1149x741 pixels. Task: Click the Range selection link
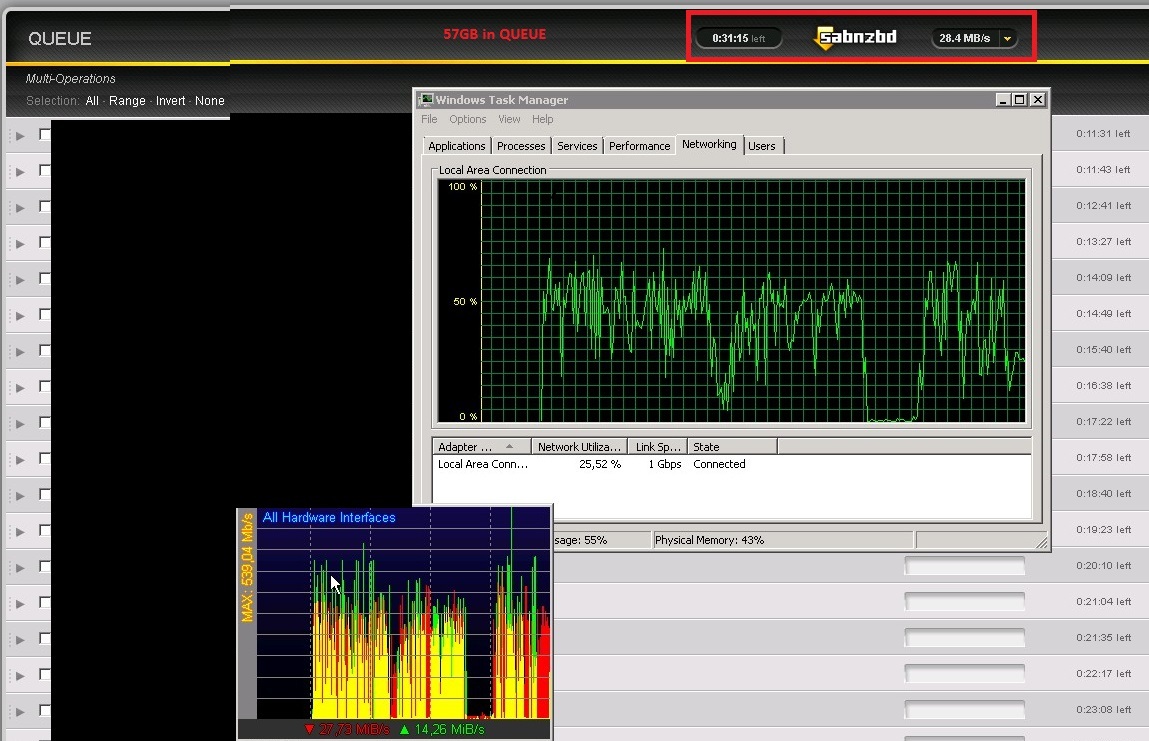[x=128, y=100]
